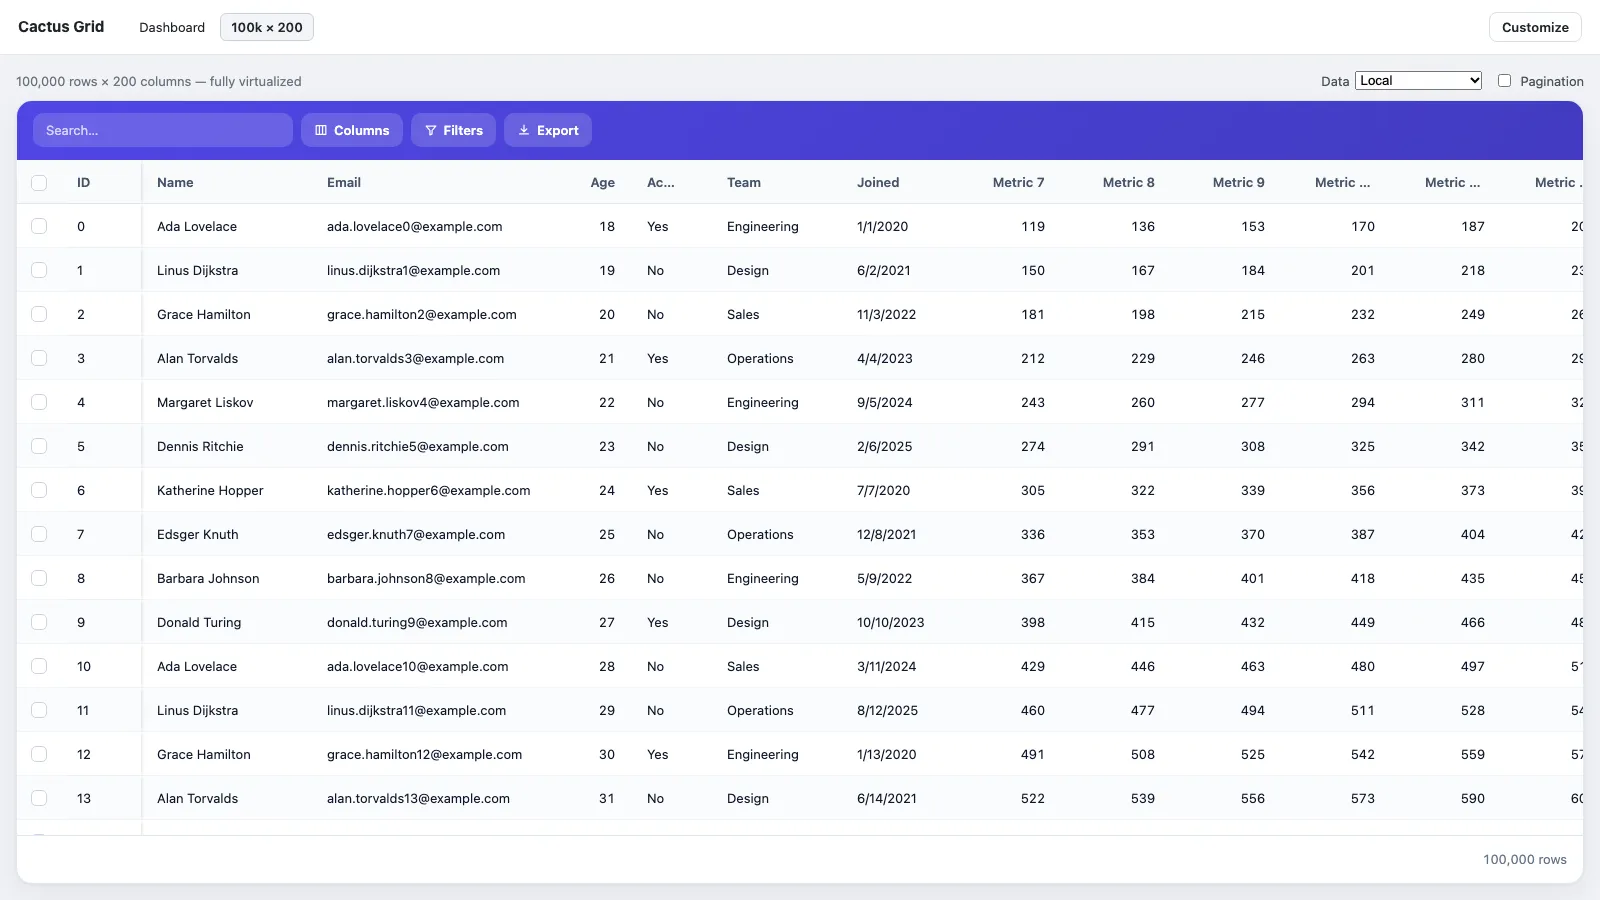This screenshot has width=1600, height=900.
Task: Open the Dashboard nav item
Action: click(172, 28)
